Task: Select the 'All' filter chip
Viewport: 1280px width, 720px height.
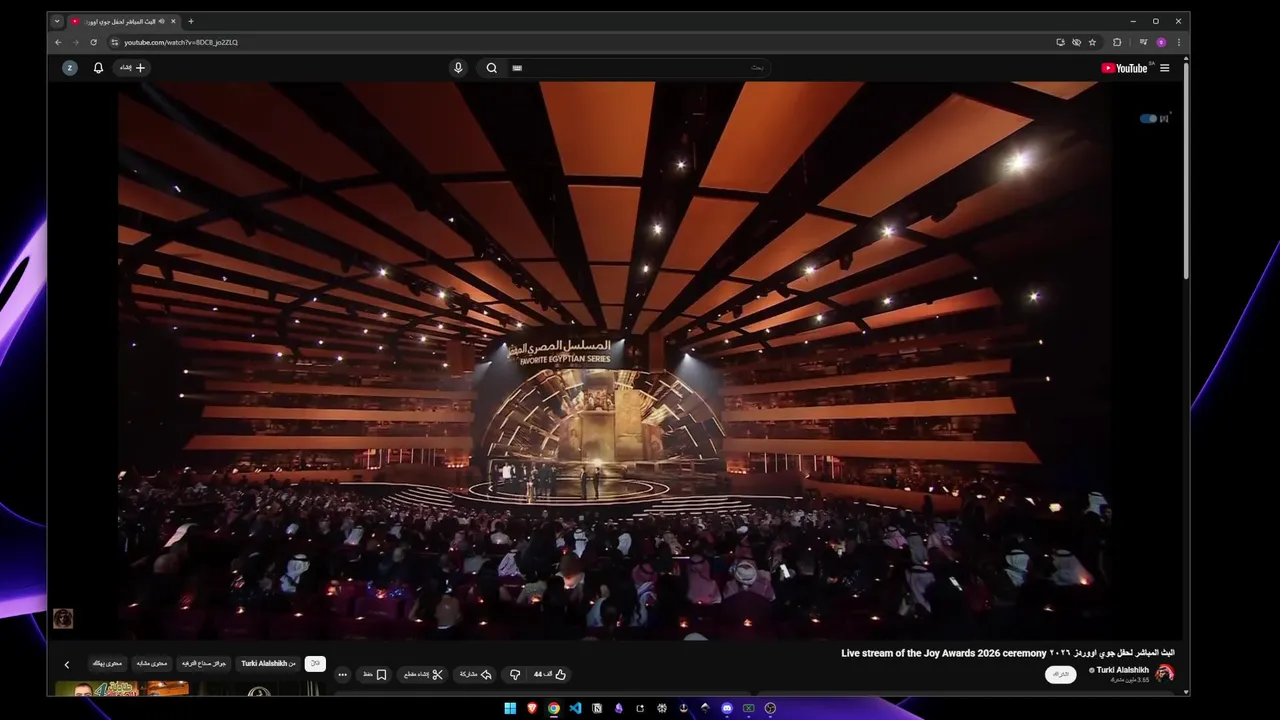Action: pos(315,664)
